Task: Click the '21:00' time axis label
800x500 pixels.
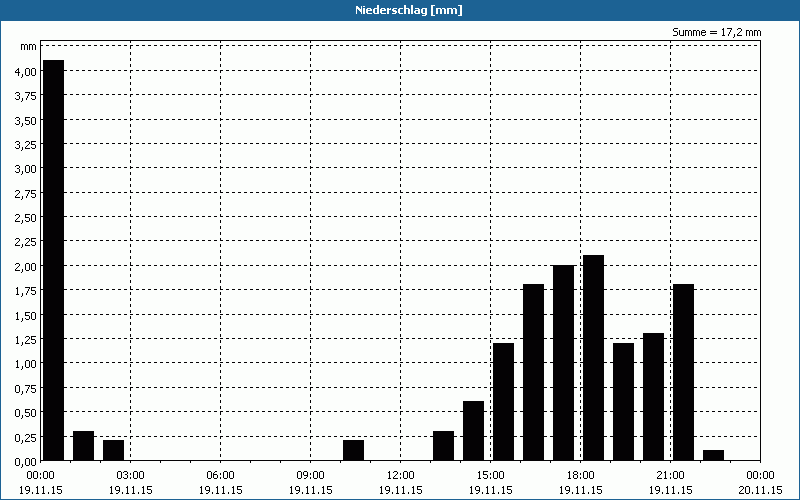Action: [x=670, y=476]
